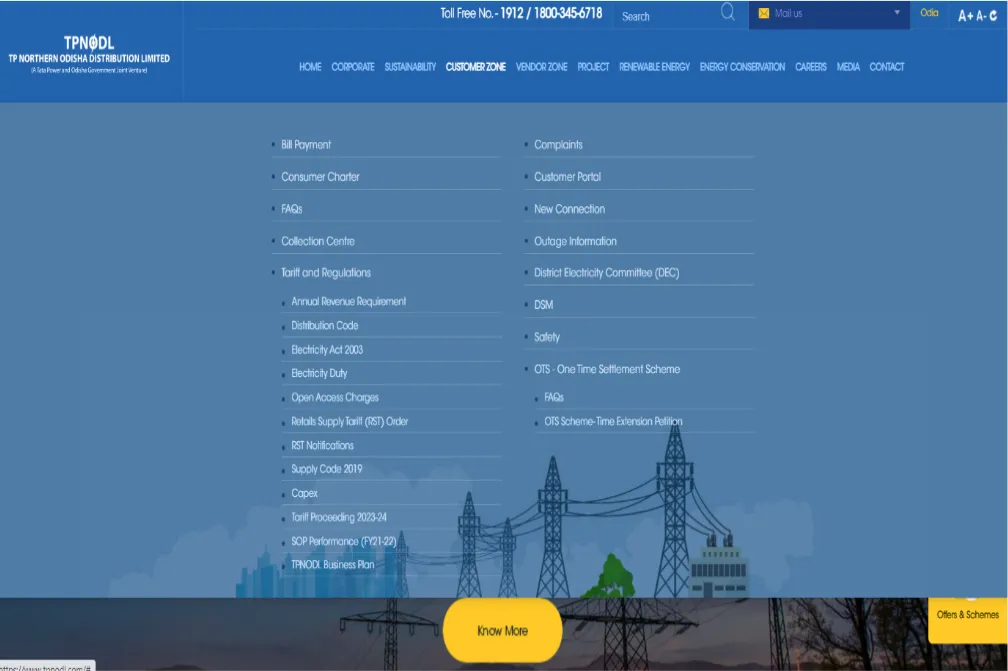Click the A- decrease font size icon
Viewport: 1008px width, 671px height.
pos(981,15)
